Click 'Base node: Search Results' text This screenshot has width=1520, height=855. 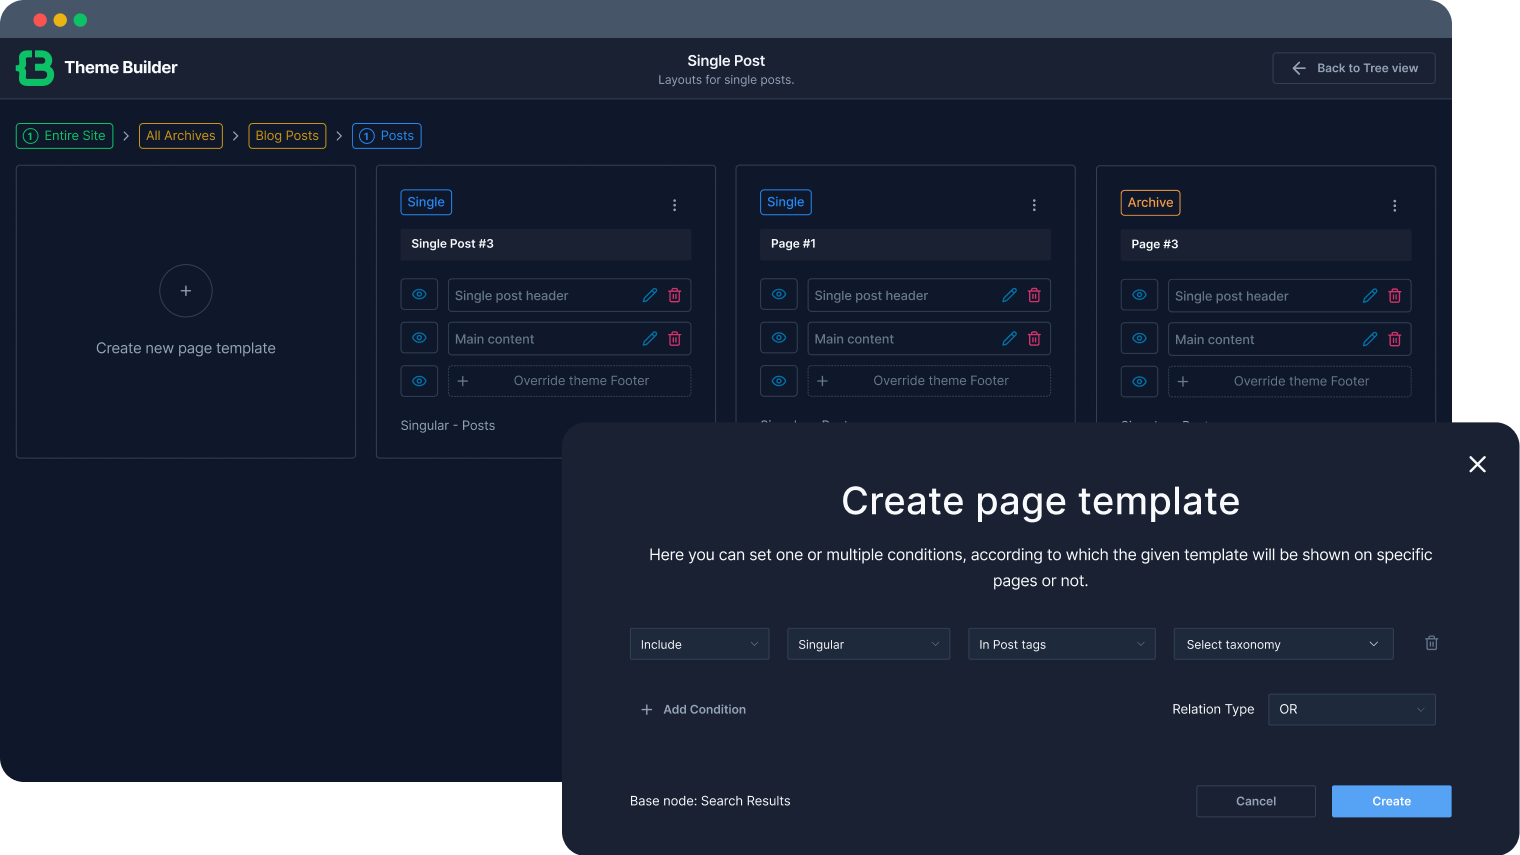click(x=710, y=801)
